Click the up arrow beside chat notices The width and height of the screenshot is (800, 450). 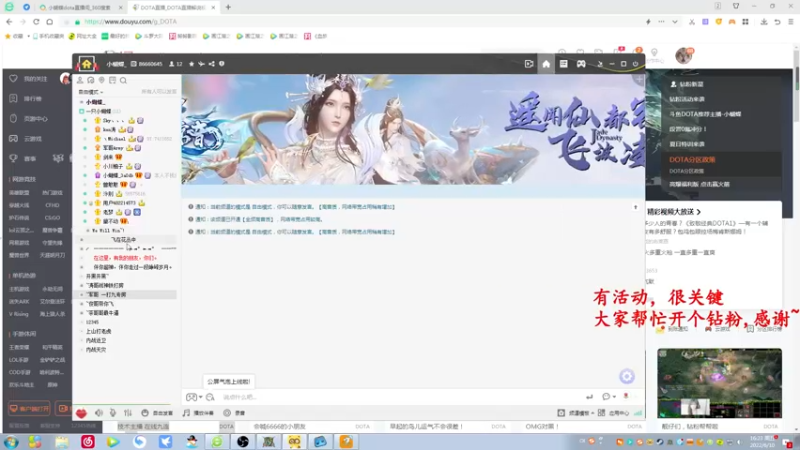(636, 207)
